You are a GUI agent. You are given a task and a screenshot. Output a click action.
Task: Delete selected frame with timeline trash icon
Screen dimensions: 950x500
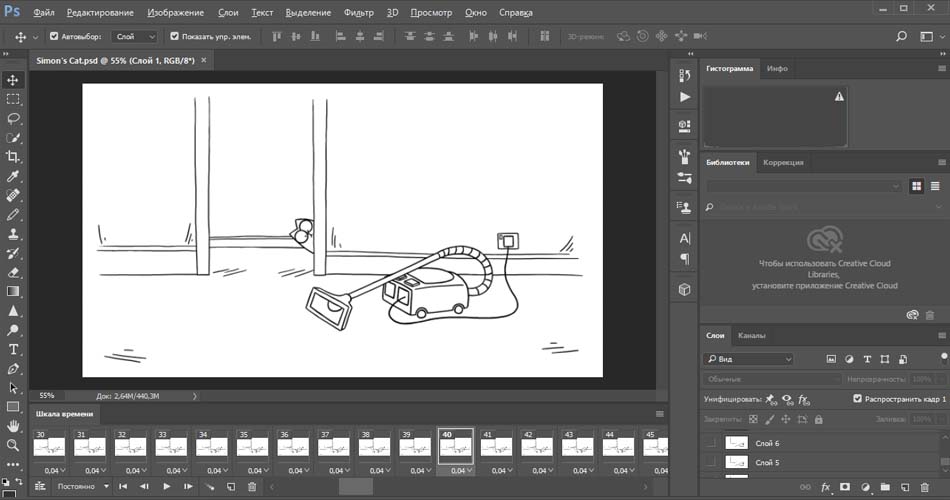click(252, 487)
